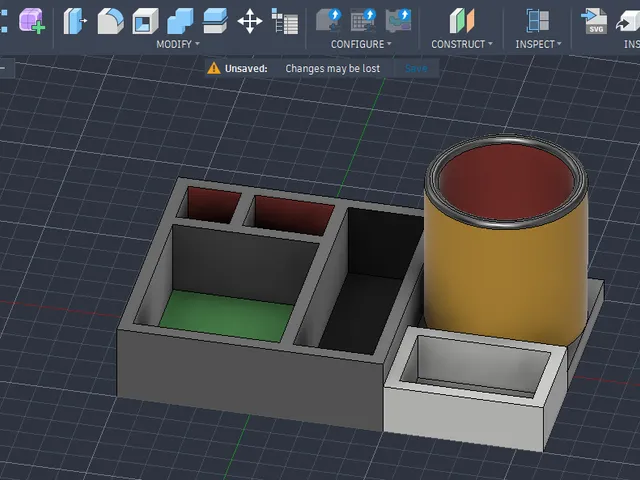Image resolution: width=640 pixels, height=480 pixels.
Task: Click the 'Changes may be lost' message
Action: [333, 68]
